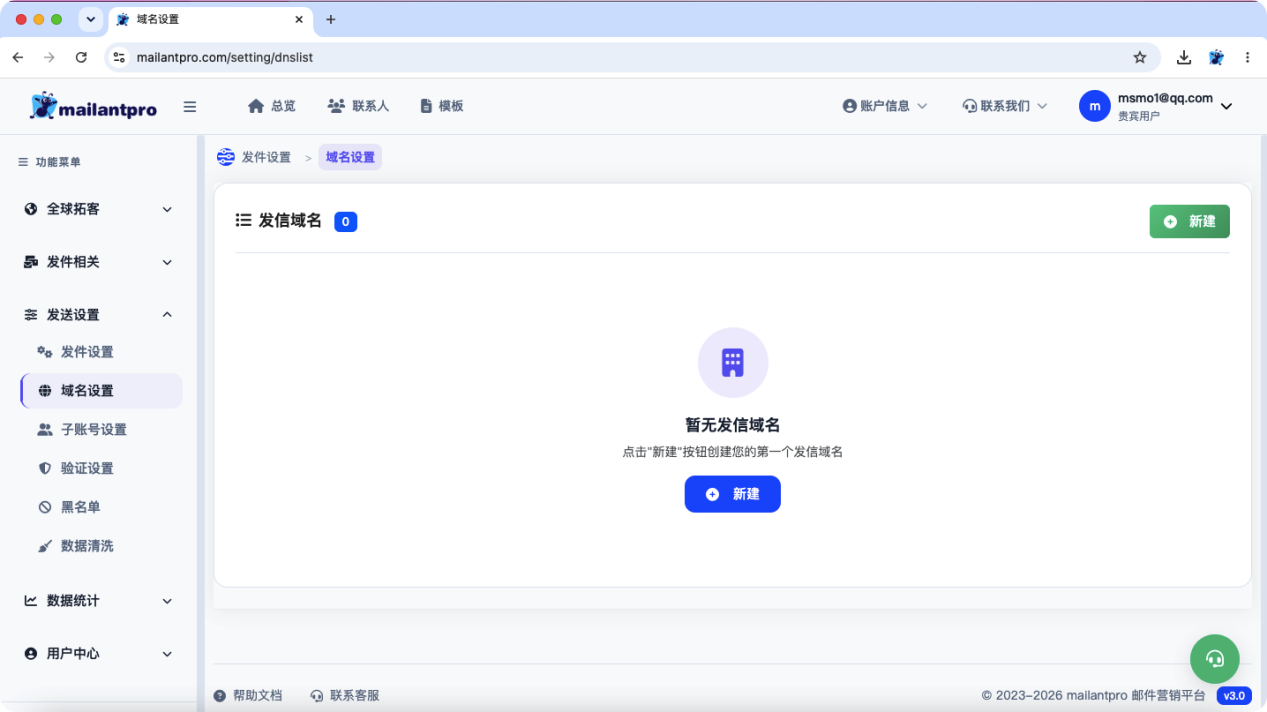View site information icon in address bar

point(119,58)
